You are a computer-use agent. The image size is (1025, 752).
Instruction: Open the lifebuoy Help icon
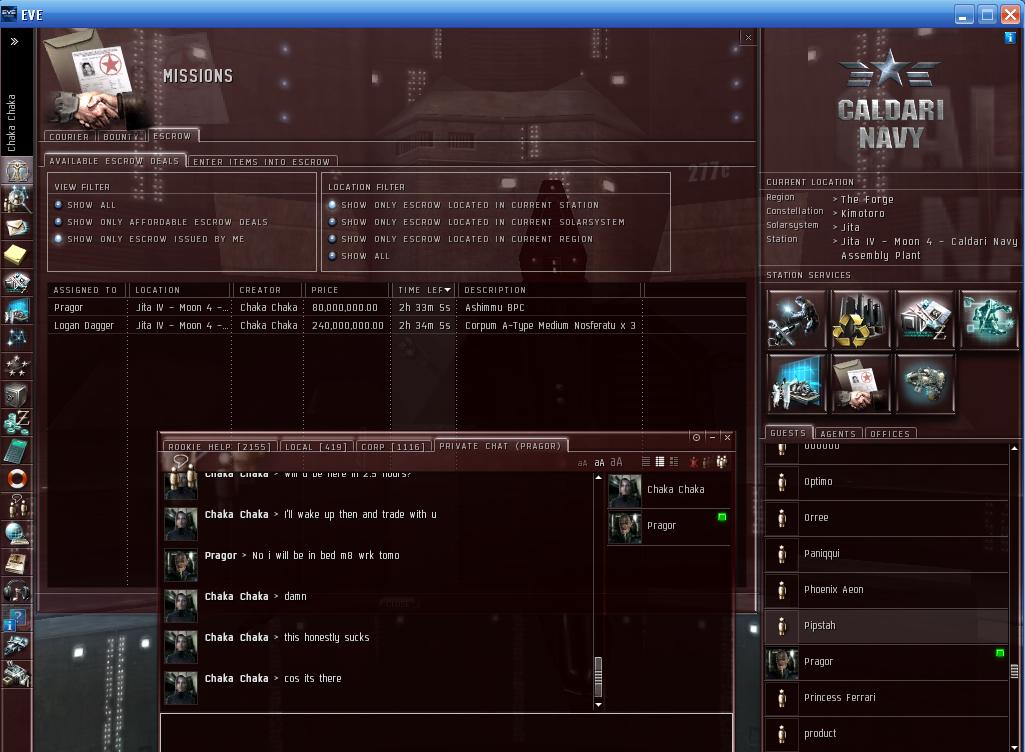click(17, 479)
